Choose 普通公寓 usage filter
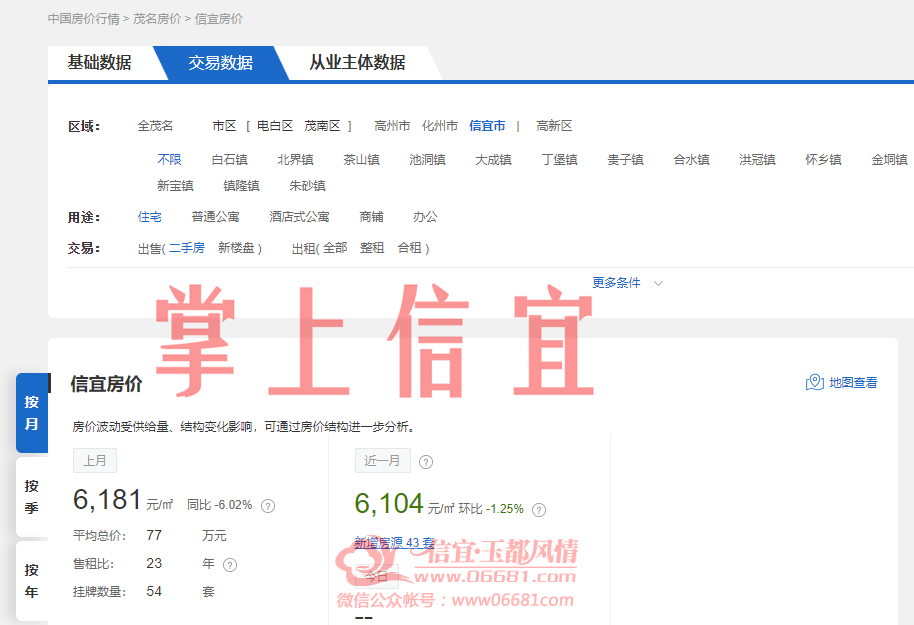 tap(216, 217)
